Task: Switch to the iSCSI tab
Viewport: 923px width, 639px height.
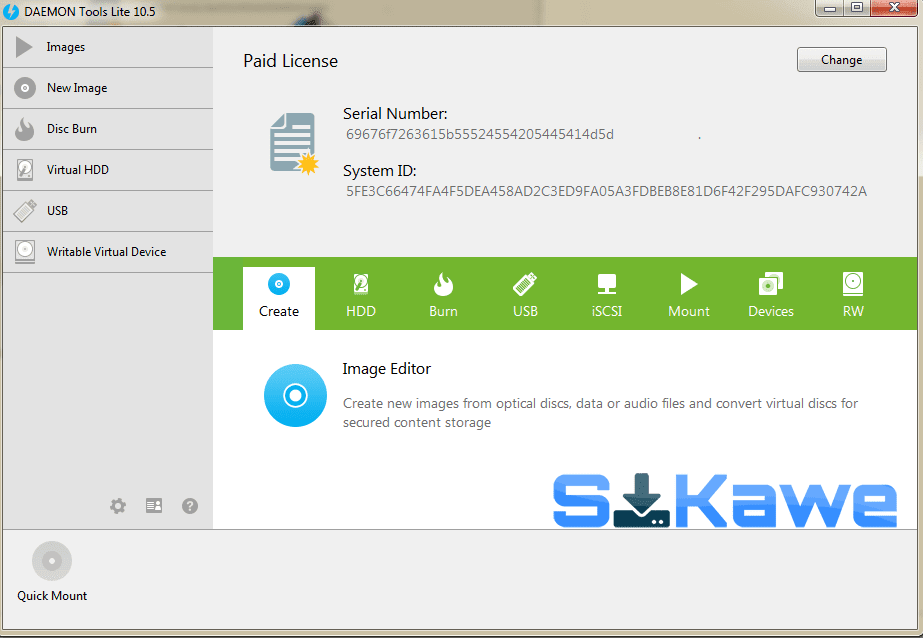Action: pos(607,297)
